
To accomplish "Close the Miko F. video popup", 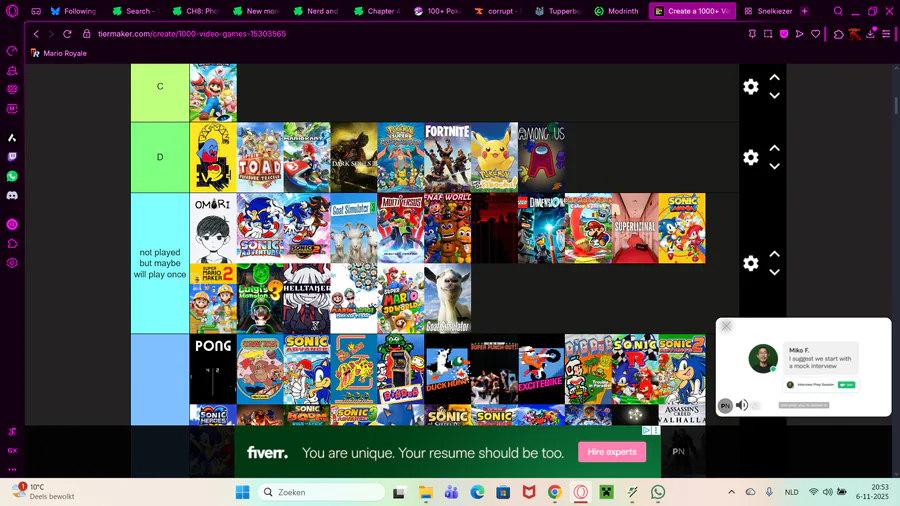I will pos(726,326).
